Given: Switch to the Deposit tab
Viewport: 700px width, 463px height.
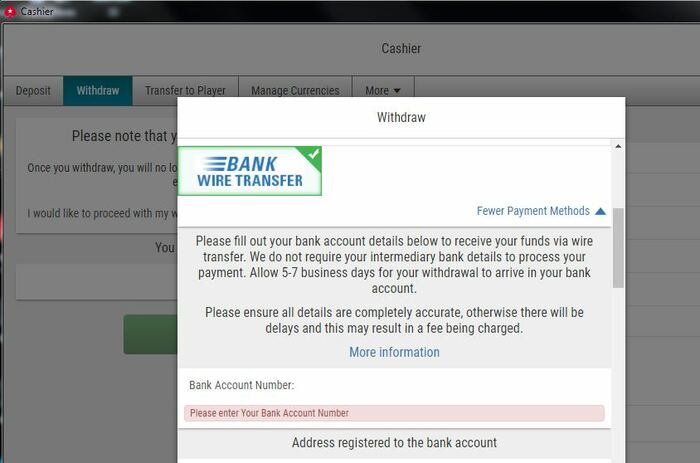Looking at the screenshot, I should point(33,91).
